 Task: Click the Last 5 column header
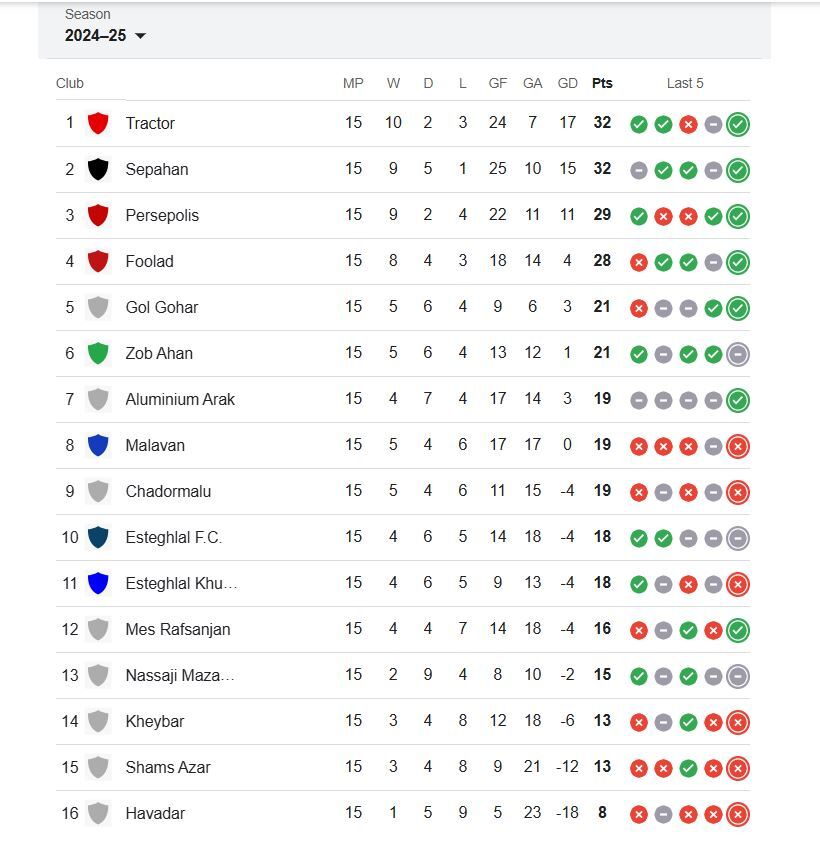685,83
